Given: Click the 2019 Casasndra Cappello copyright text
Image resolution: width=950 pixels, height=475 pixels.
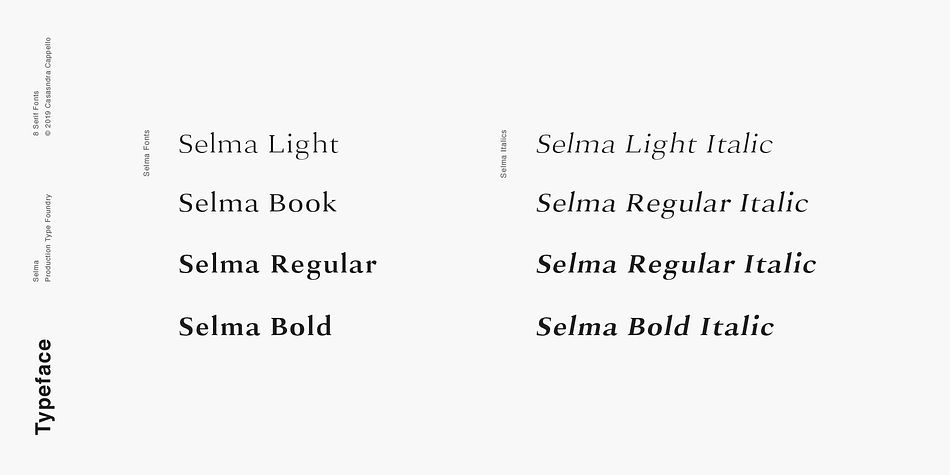Looking at the screenshot, I should pyautogui.click(x=48, y=87).
